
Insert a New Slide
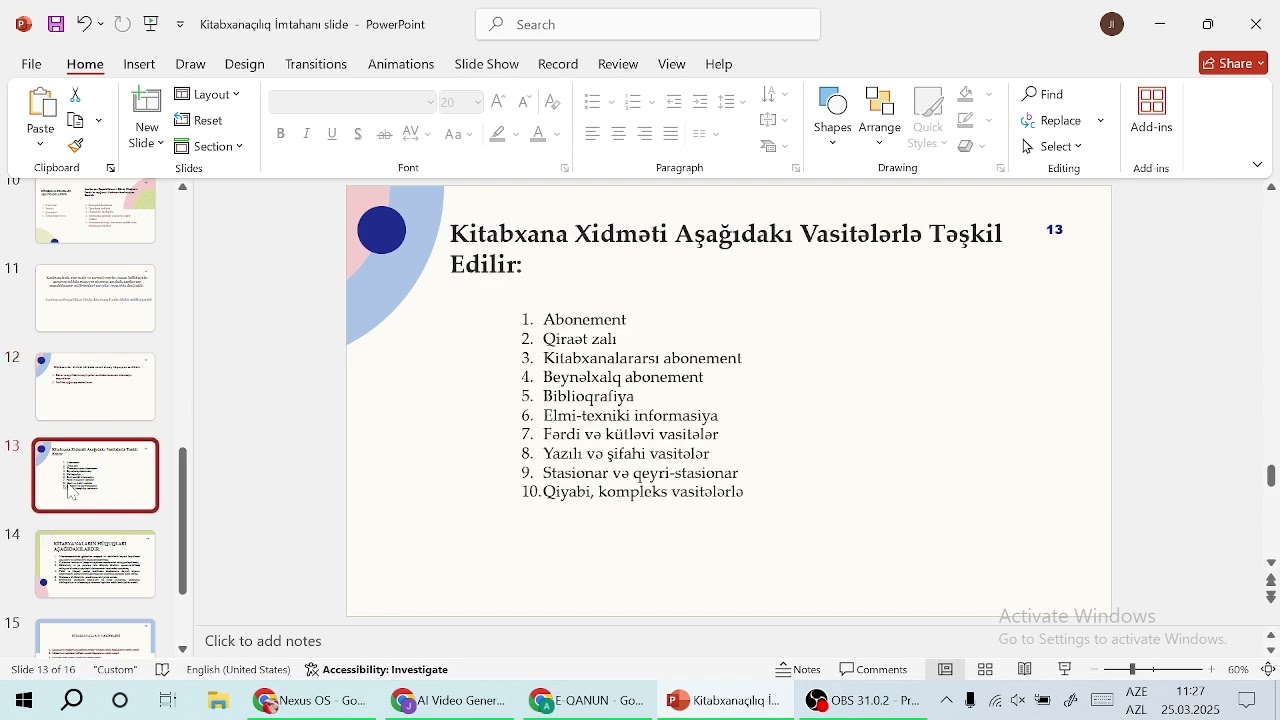tap(147, 119)
